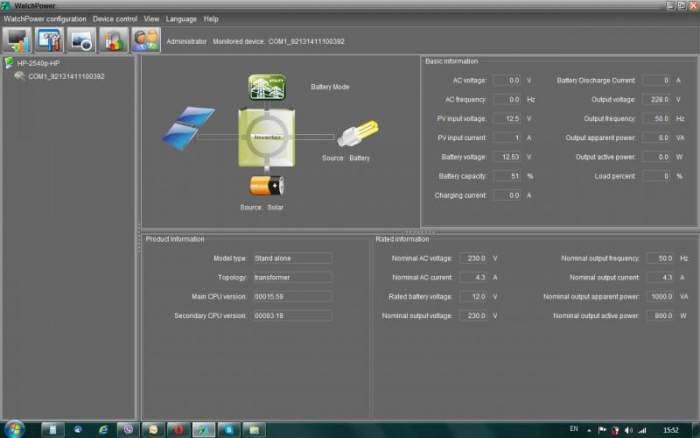Click the Charging current value field
This screenshot has width=700, height=438.
[507, 196]
